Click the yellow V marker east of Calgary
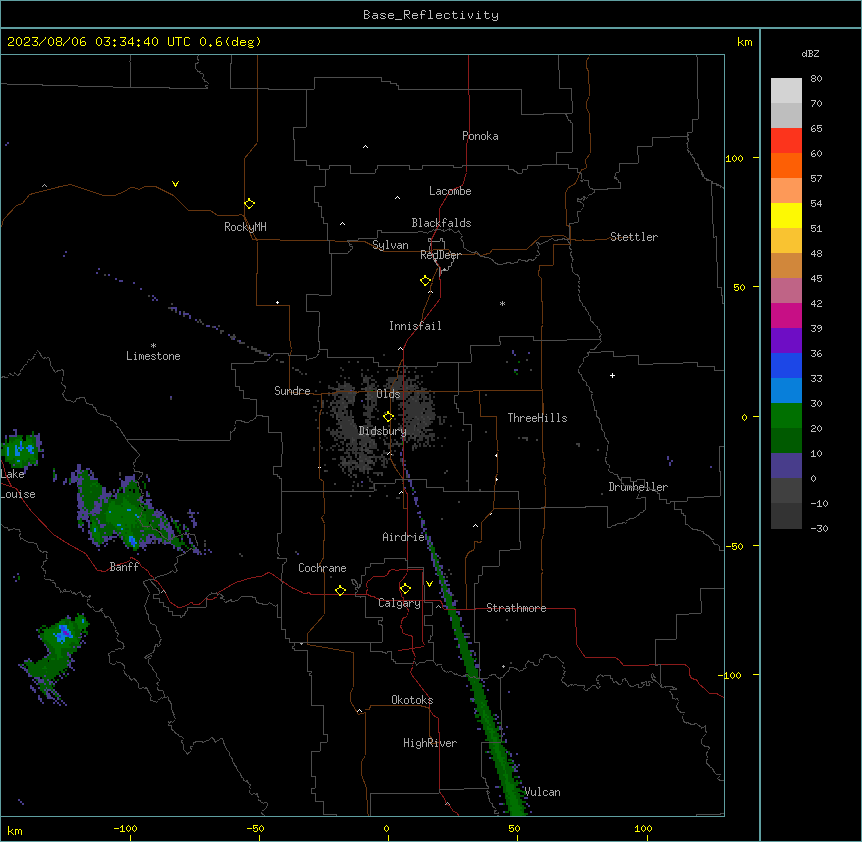 pyautogui.click(x=429, y=584)
